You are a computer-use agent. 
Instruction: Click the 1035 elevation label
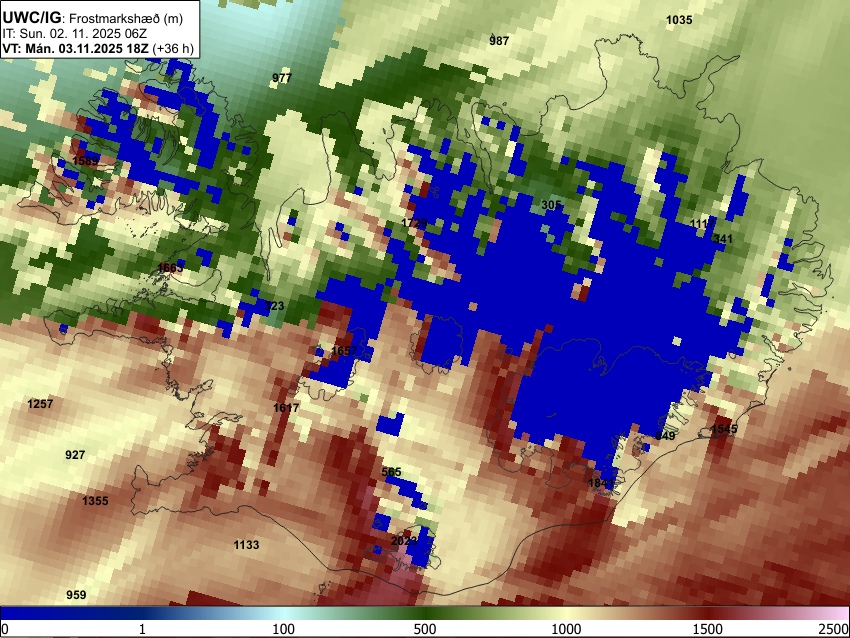click(679, 20)
